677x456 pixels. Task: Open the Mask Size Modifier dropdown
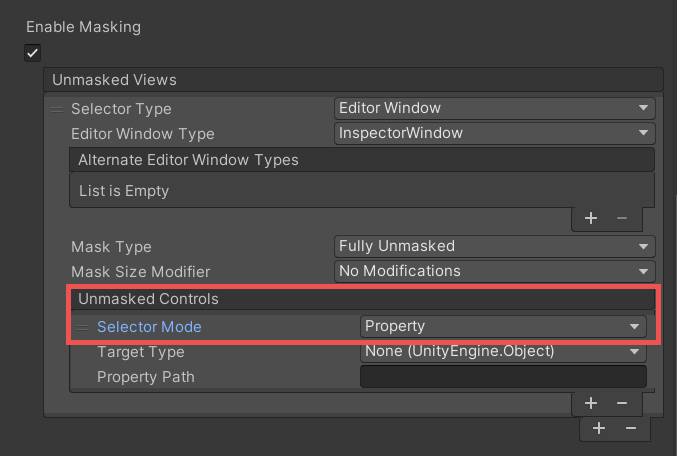click(x=494, y=271)
